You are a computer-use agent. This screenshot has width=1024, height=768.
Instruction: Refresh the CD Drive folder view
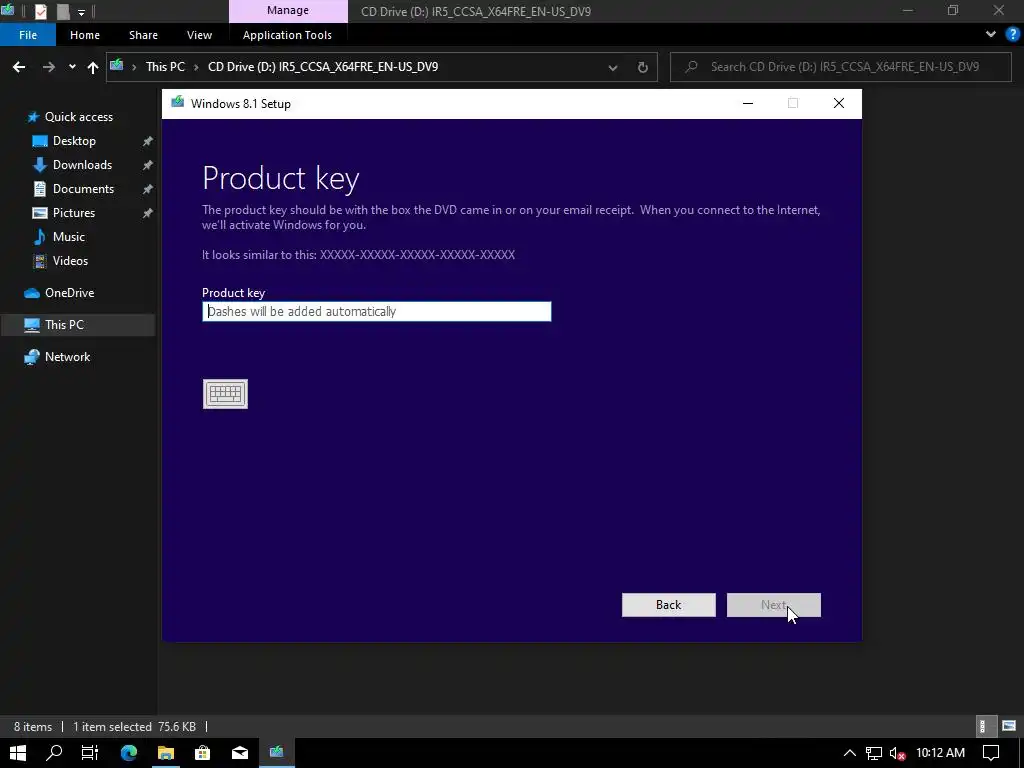coord(643,67)
